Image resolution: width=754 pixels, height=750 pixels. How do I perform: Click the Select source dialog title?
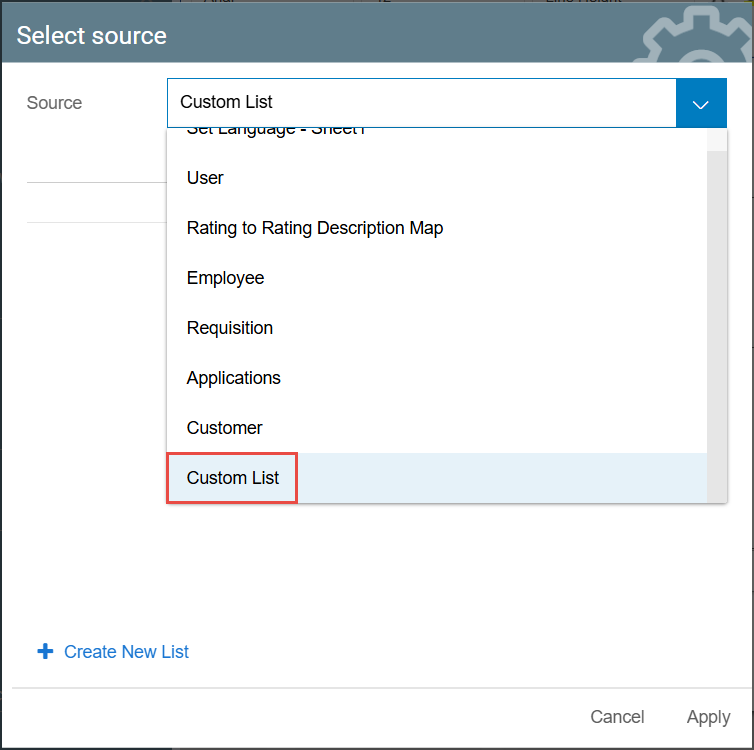[92, 36]
